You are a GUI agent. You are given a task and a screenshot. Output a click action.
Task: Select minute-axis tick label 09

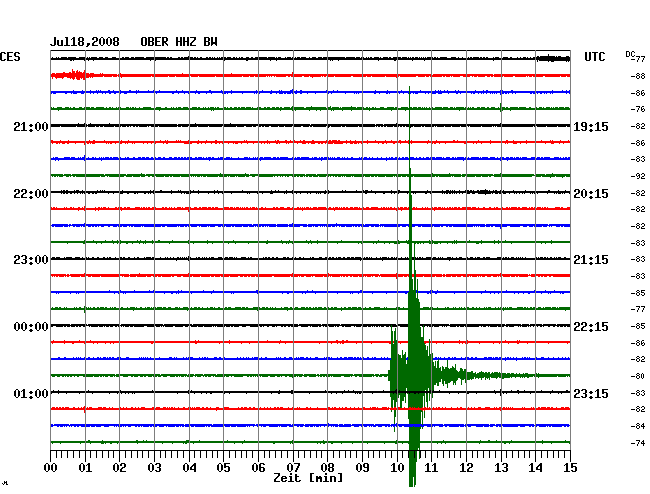coord(362,468)
